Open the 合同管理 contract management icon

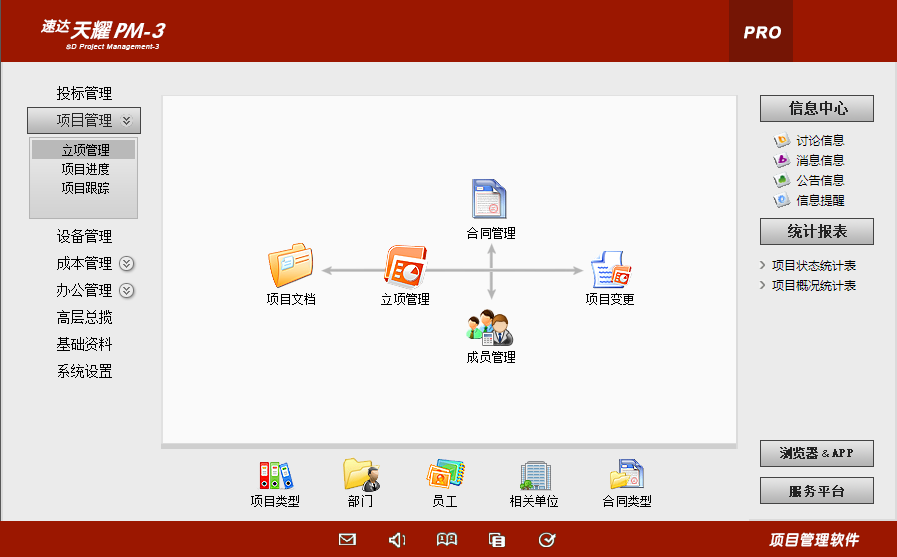click(490, 199)
